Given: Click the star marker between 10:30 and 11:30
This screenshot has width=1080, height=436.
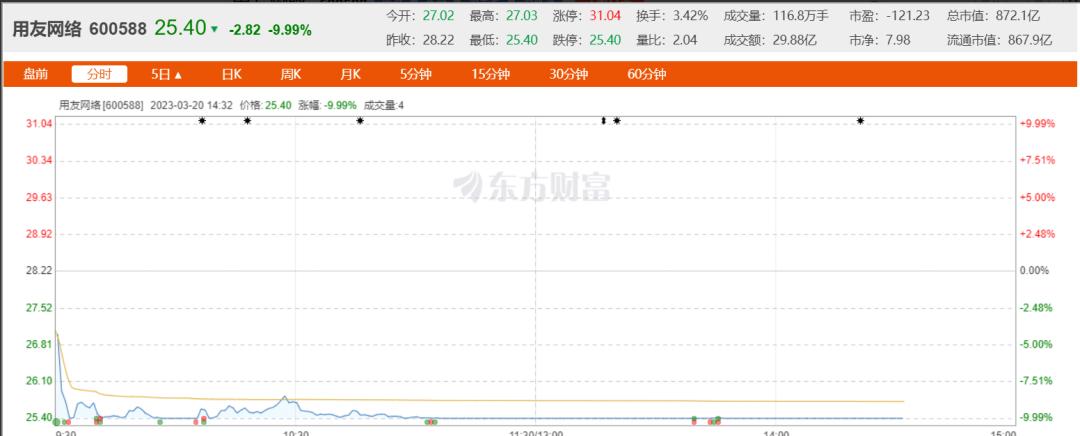Looking at the screenshot, I should tap(360, 121).
